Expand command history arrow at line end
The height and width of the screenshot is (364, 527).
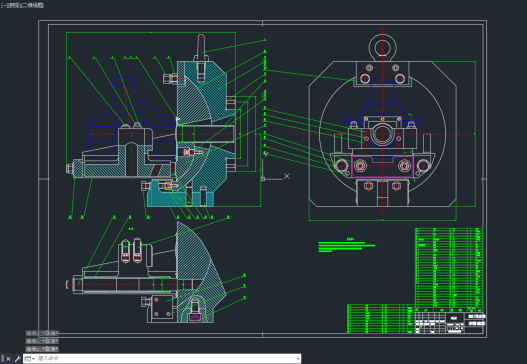pyautogui.click(x=298, y=359)
